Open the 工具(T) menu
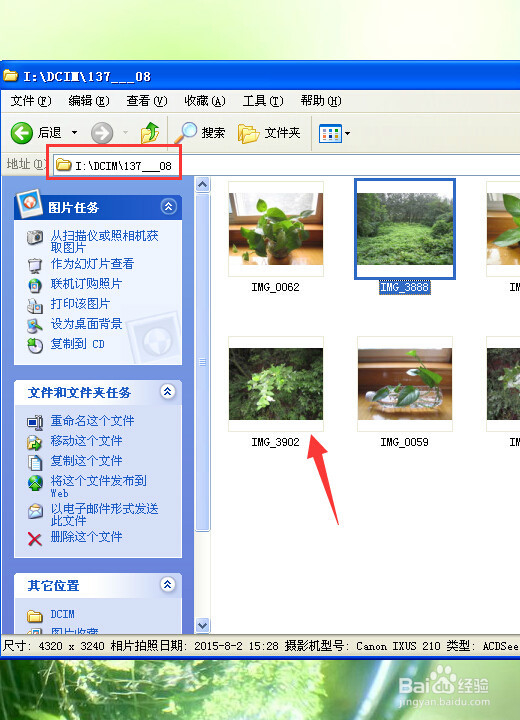 (x=263, y=101)
